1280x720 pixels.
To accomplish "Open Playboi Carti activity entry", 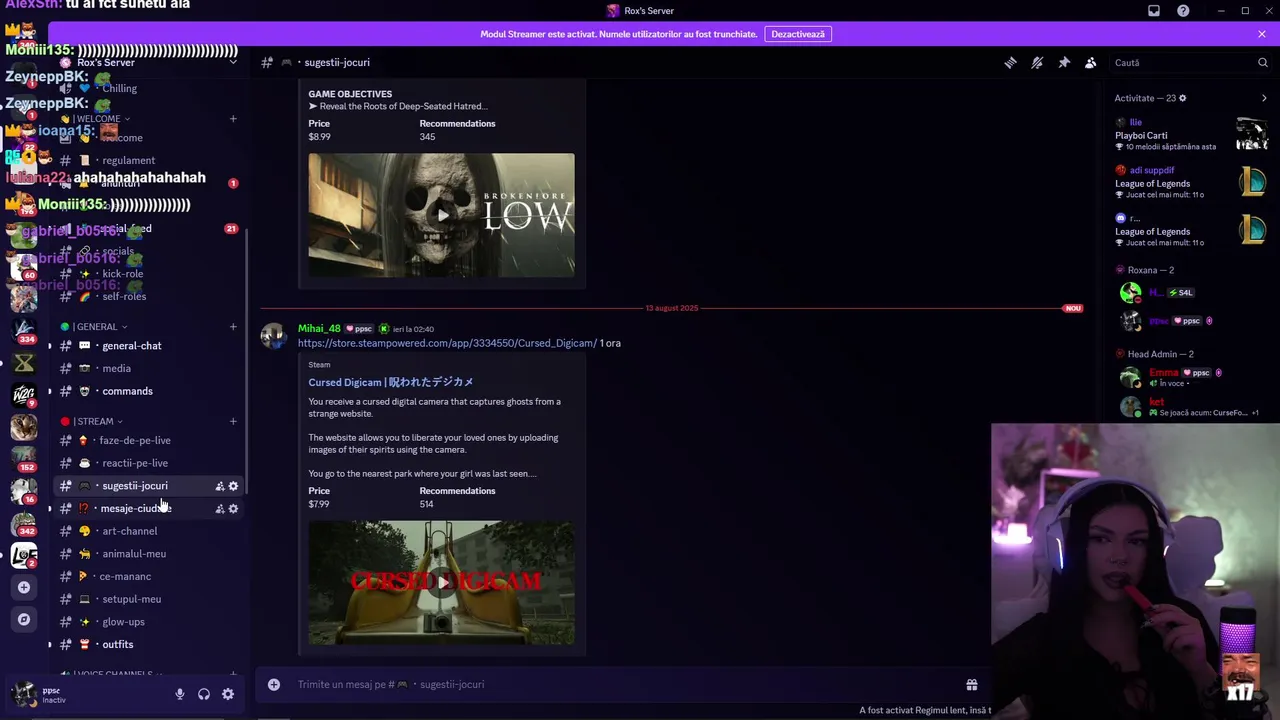I will (x=1191, y=135).
